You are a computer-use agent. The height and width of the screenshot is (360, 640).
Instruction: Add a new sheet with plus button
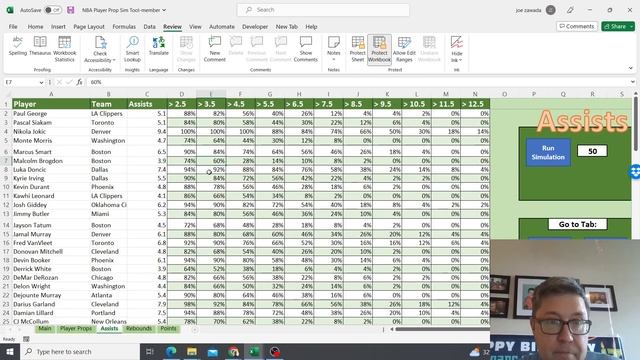coord(195,329)
